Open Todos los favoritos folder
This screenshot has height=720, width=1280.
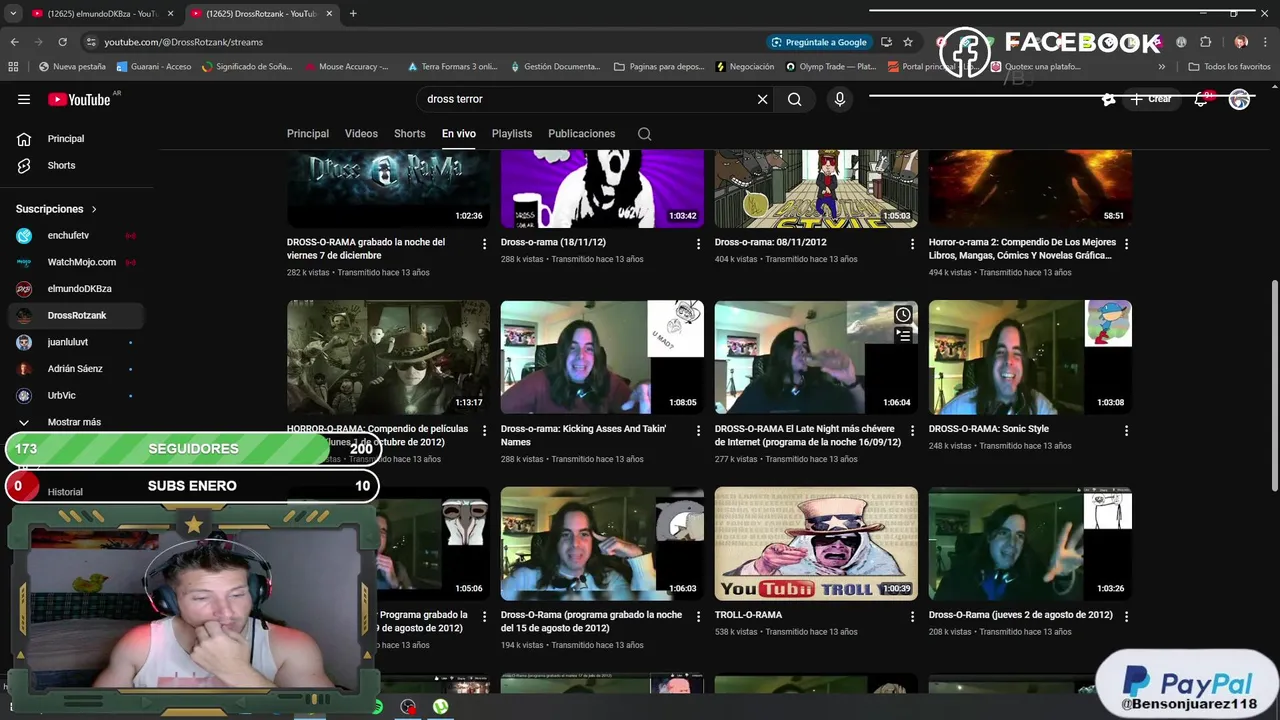click(1229, 67)
